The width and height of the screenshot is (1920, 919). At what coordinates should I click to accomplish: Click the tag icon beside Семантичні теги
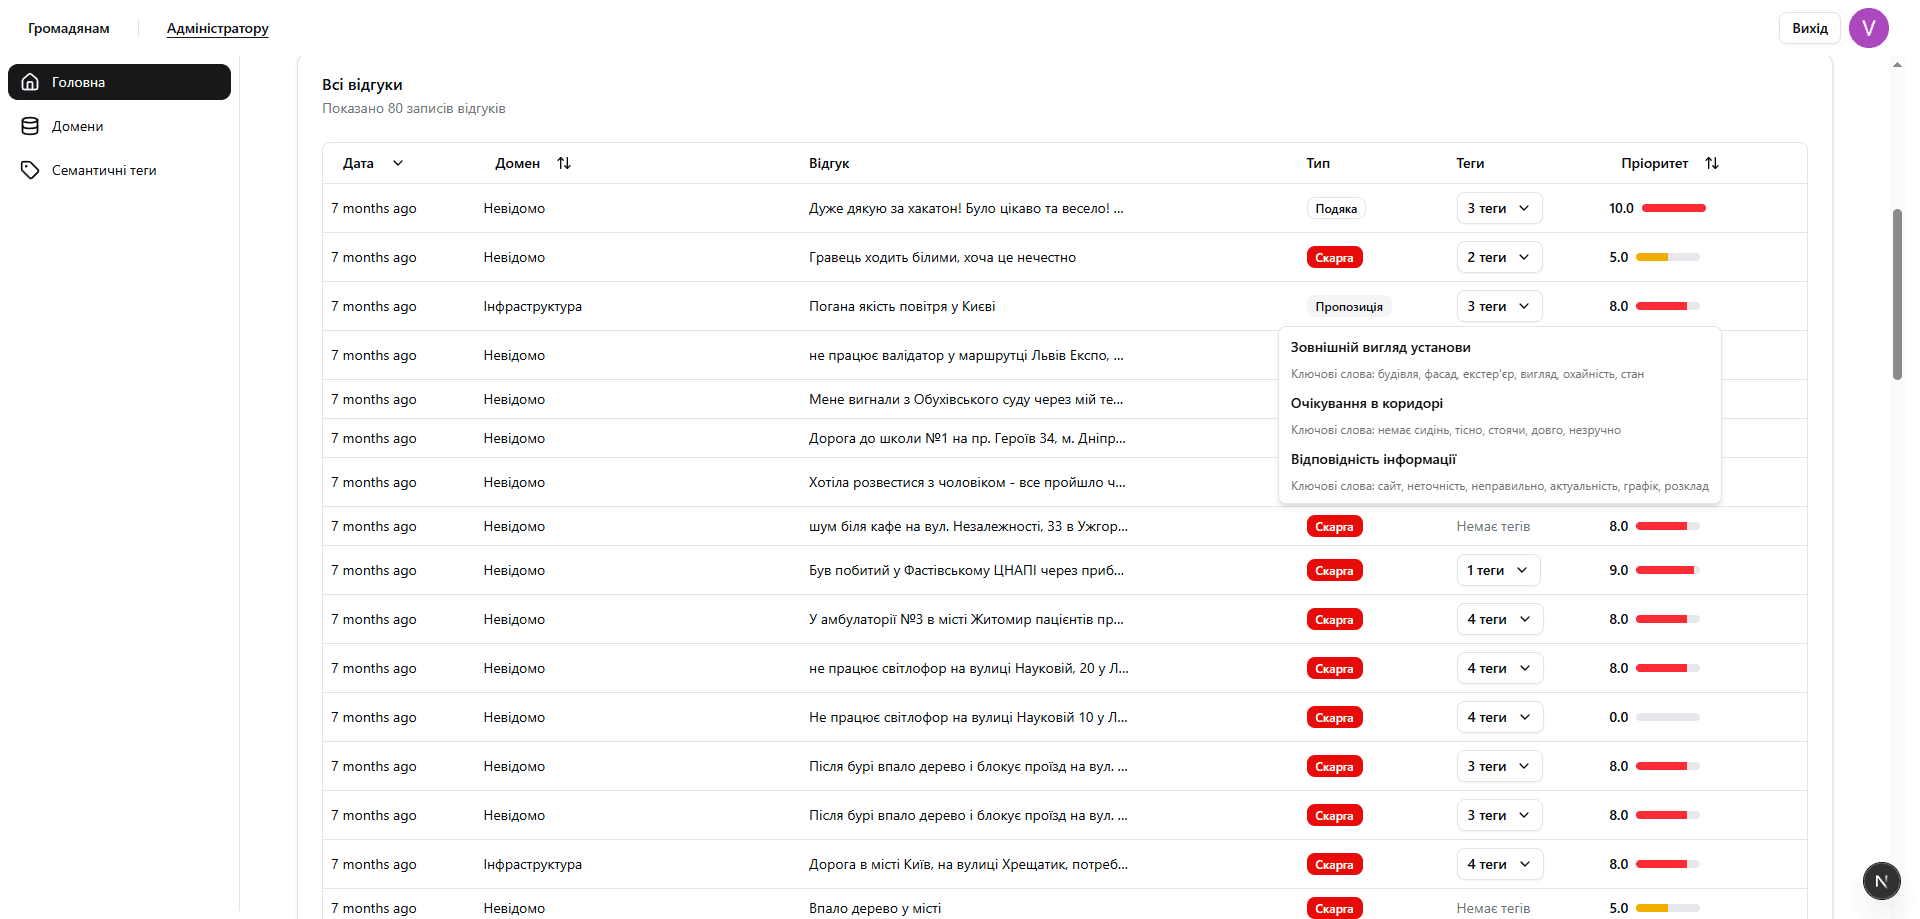coord(30,170)
